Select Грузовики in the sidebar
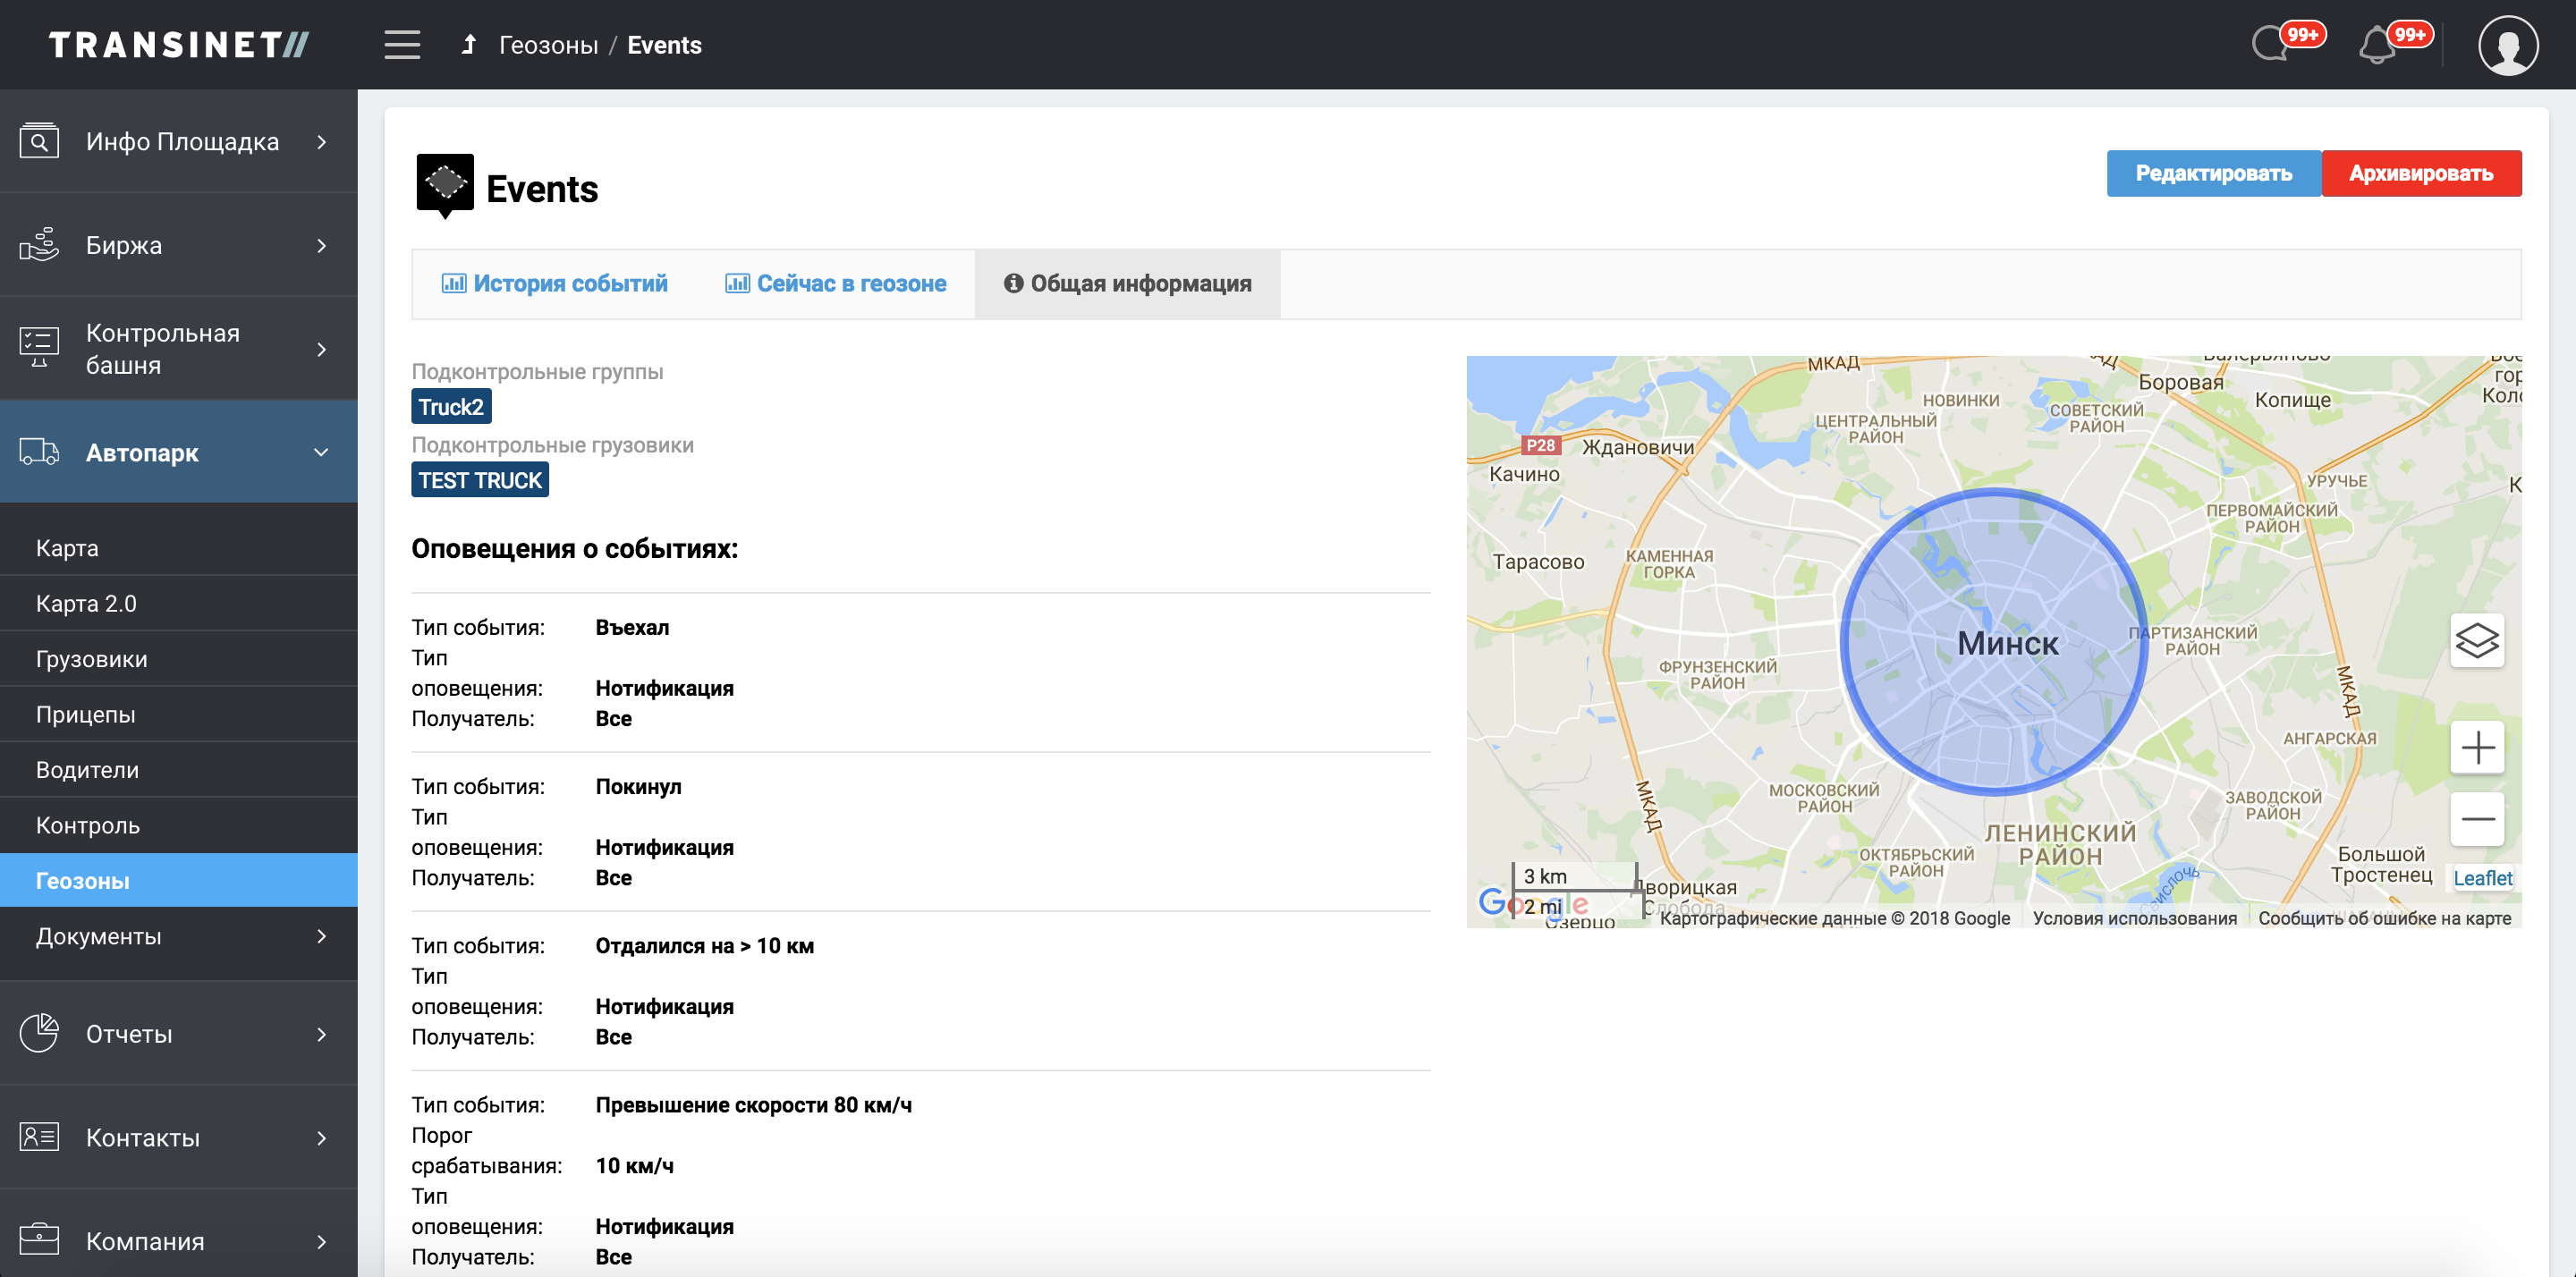Image resolution: width=2576 pixels, height=1277 pixels. (x=92, y=659)
